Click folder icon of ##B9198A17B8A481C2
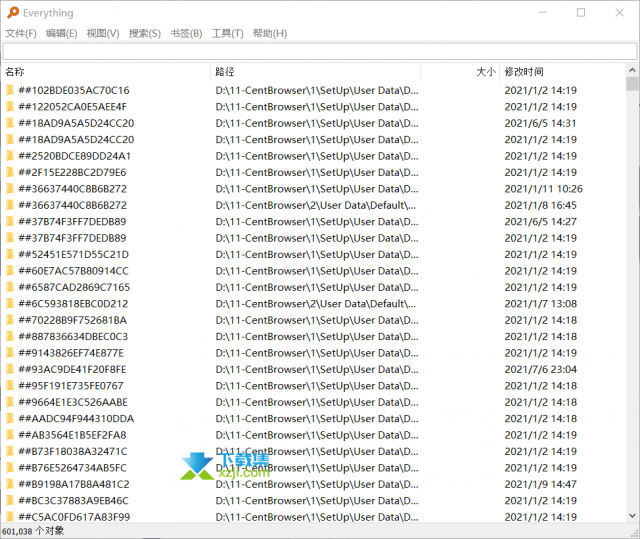Screen dimensions: 640x539 click(x=10, y=484)
